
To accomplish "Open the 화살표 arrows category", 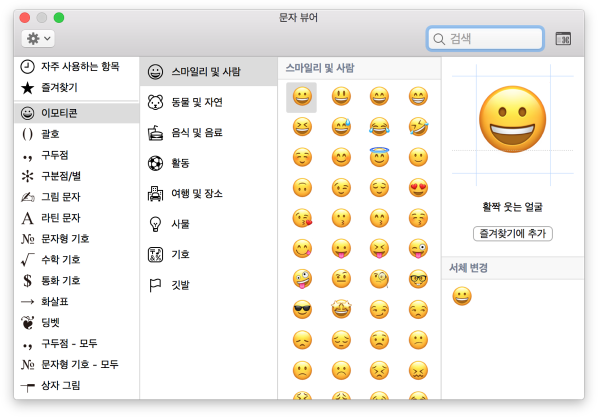I will pyautogui.click(x=76, y=302).
